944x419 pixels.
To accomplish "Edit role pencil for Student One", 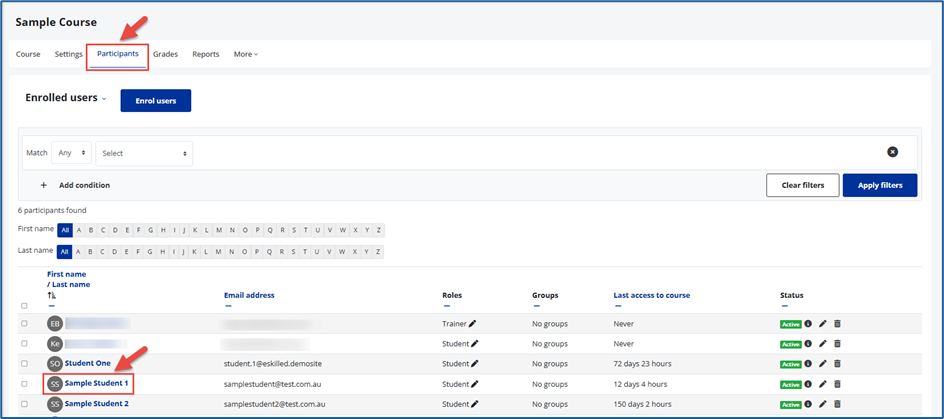I will point(473,364).
